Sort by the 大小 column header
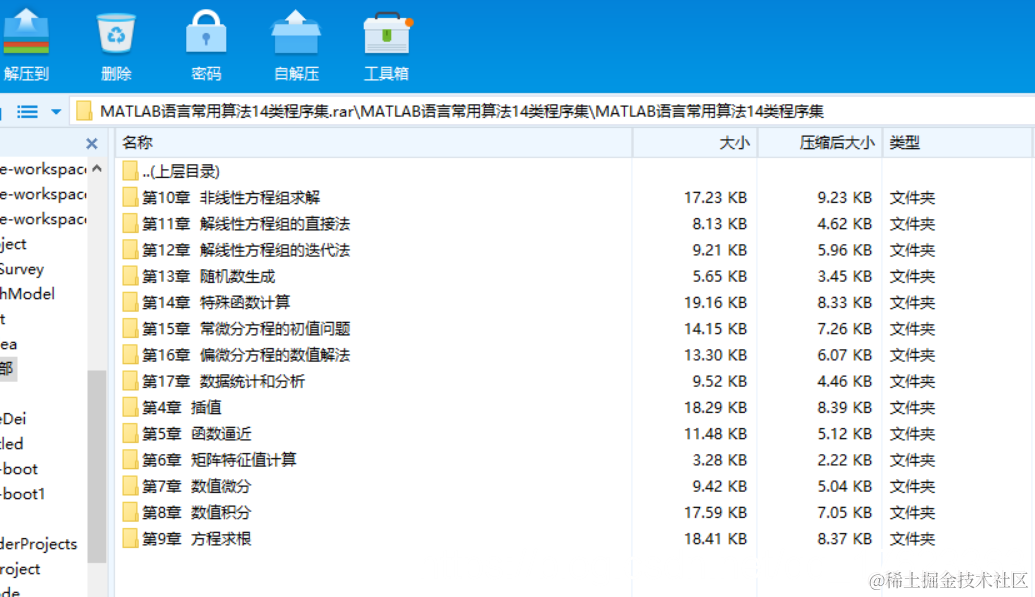 (x=695, y=143)
